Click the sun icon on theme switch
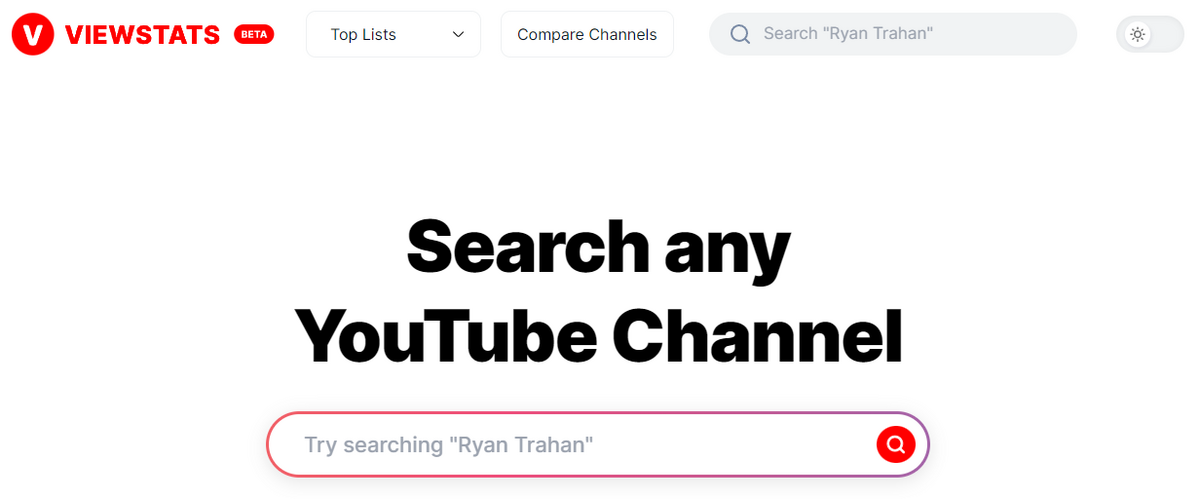 tap(1137, 34)
